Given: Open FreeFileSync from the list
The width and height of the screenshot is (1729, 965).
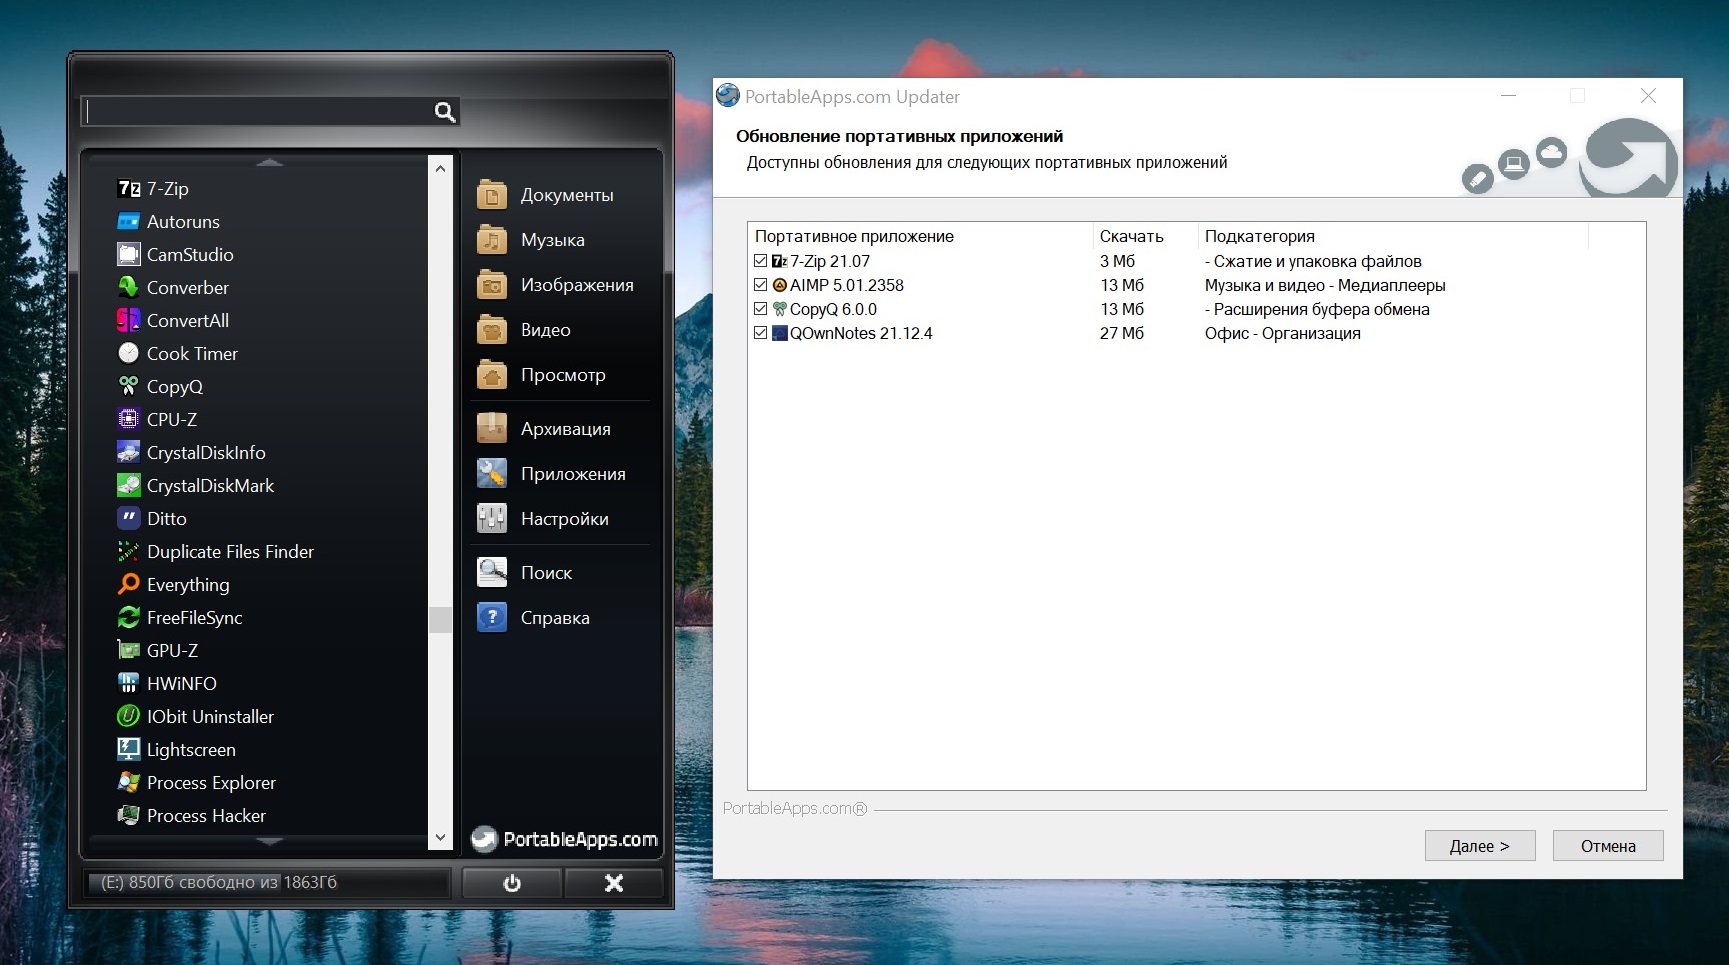Looking at the screenshot, I should (x=194, y=618).
